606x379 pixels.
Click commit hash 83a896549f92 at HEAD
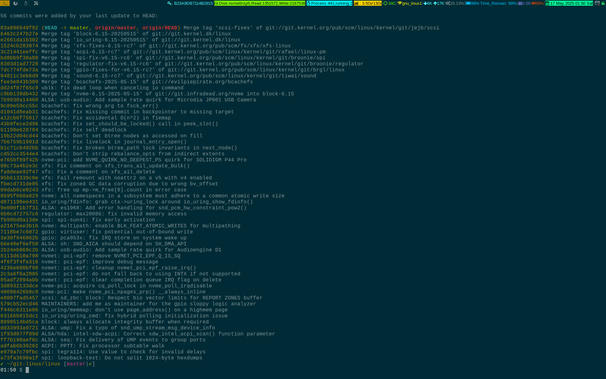[19, 28]
